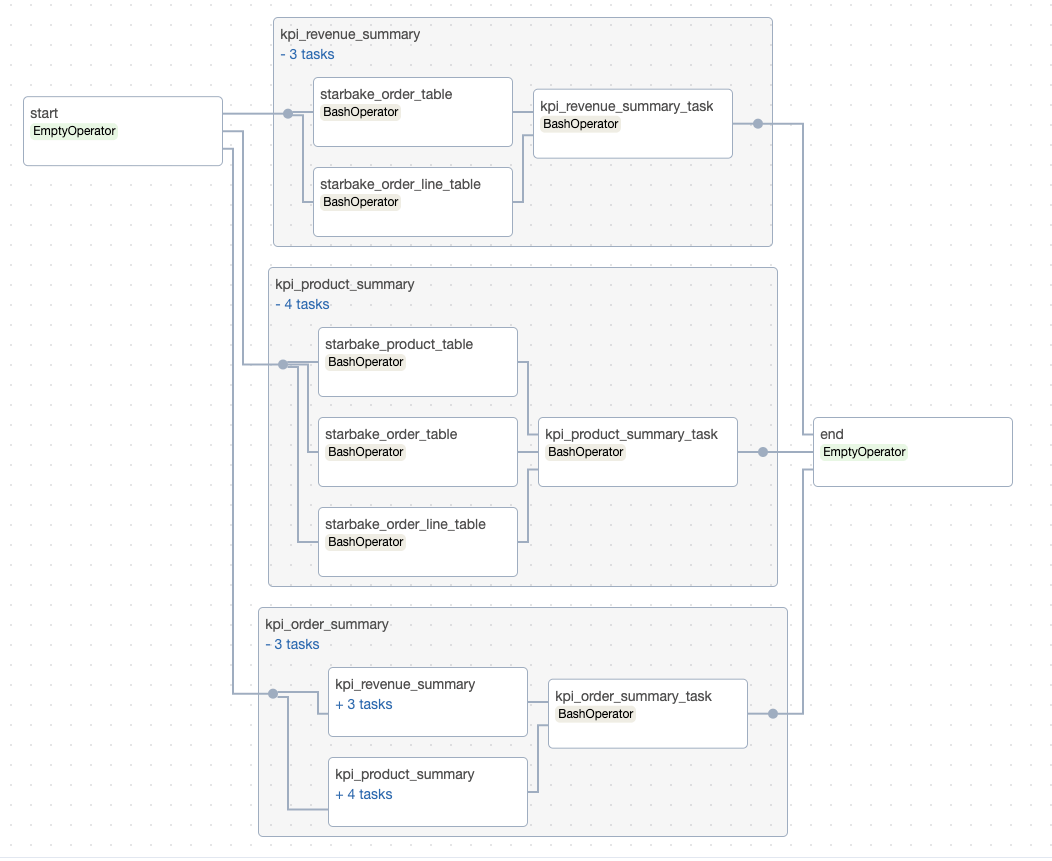Select the kpi_product_summary_task node
The width and height of the screenshot is (1052, 861).
point(637,452)
